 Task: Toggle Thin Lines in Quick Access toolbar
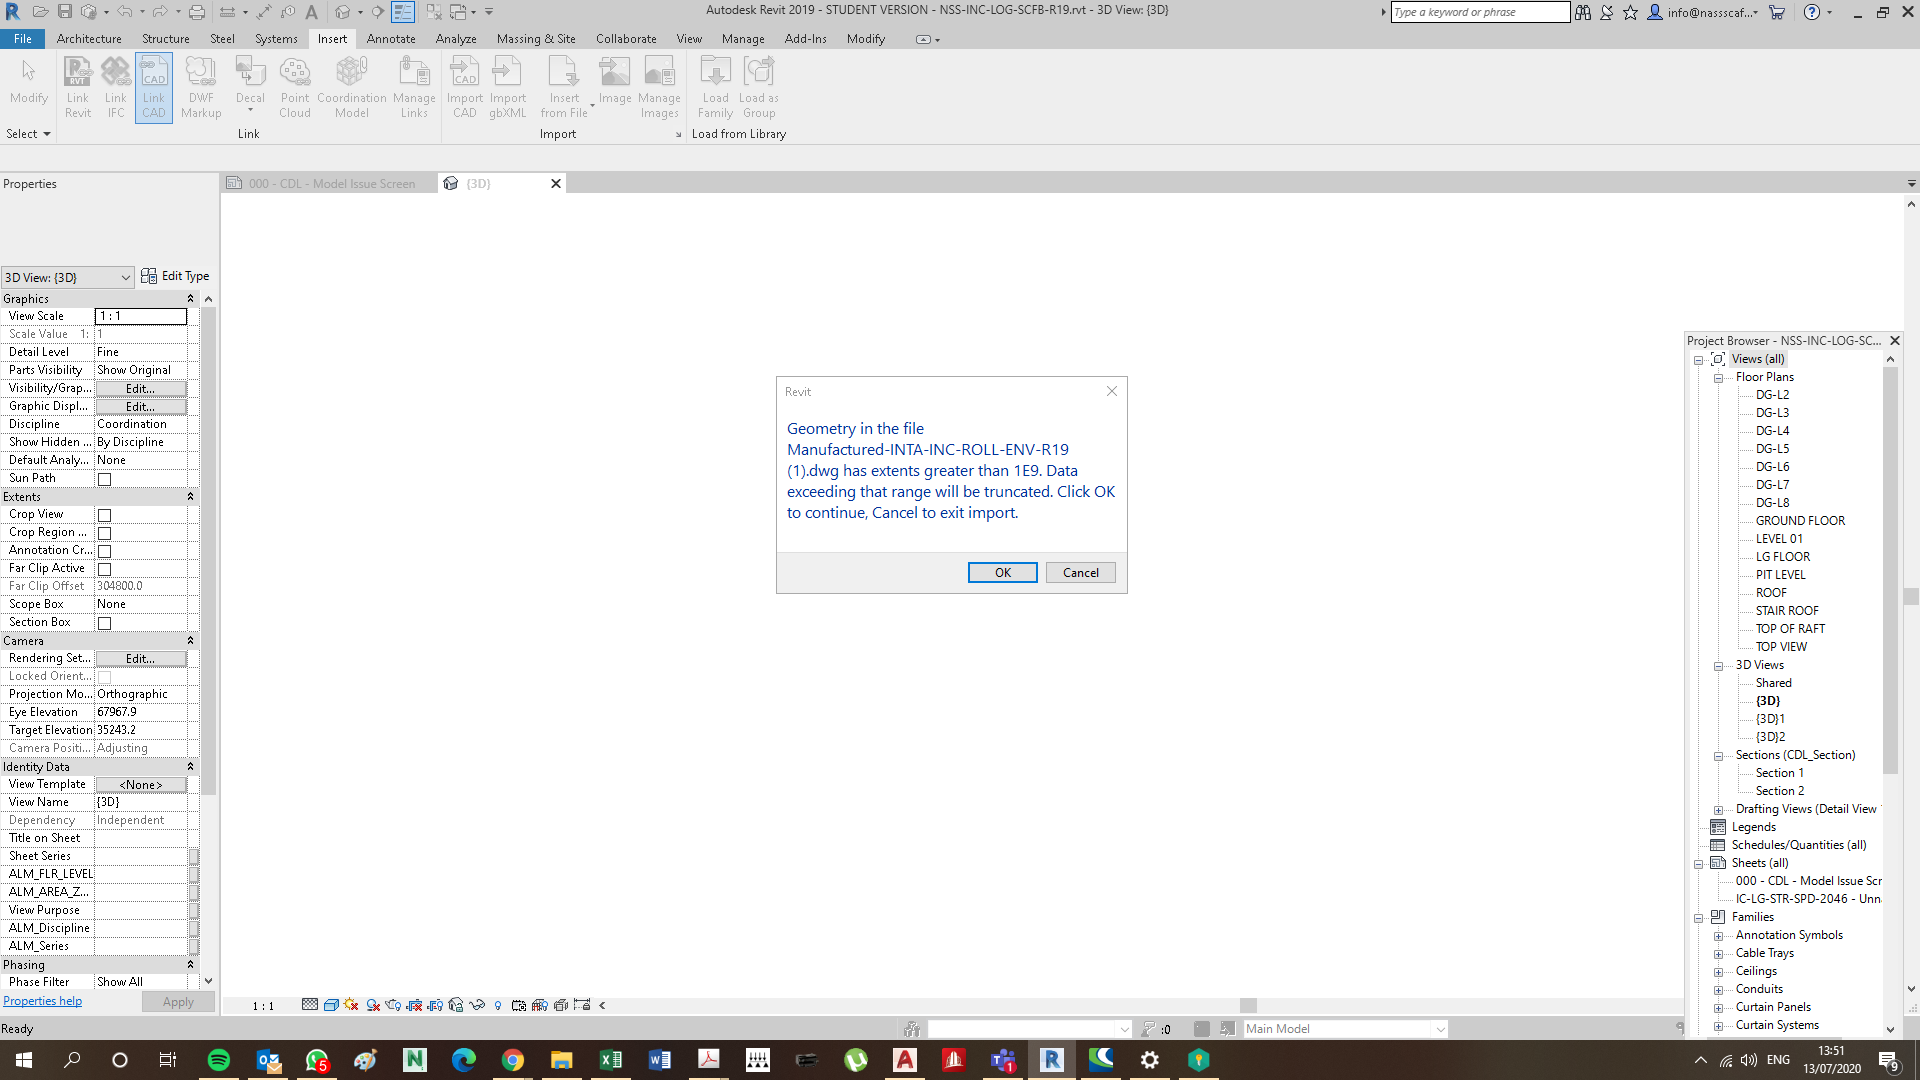[403, 11]
